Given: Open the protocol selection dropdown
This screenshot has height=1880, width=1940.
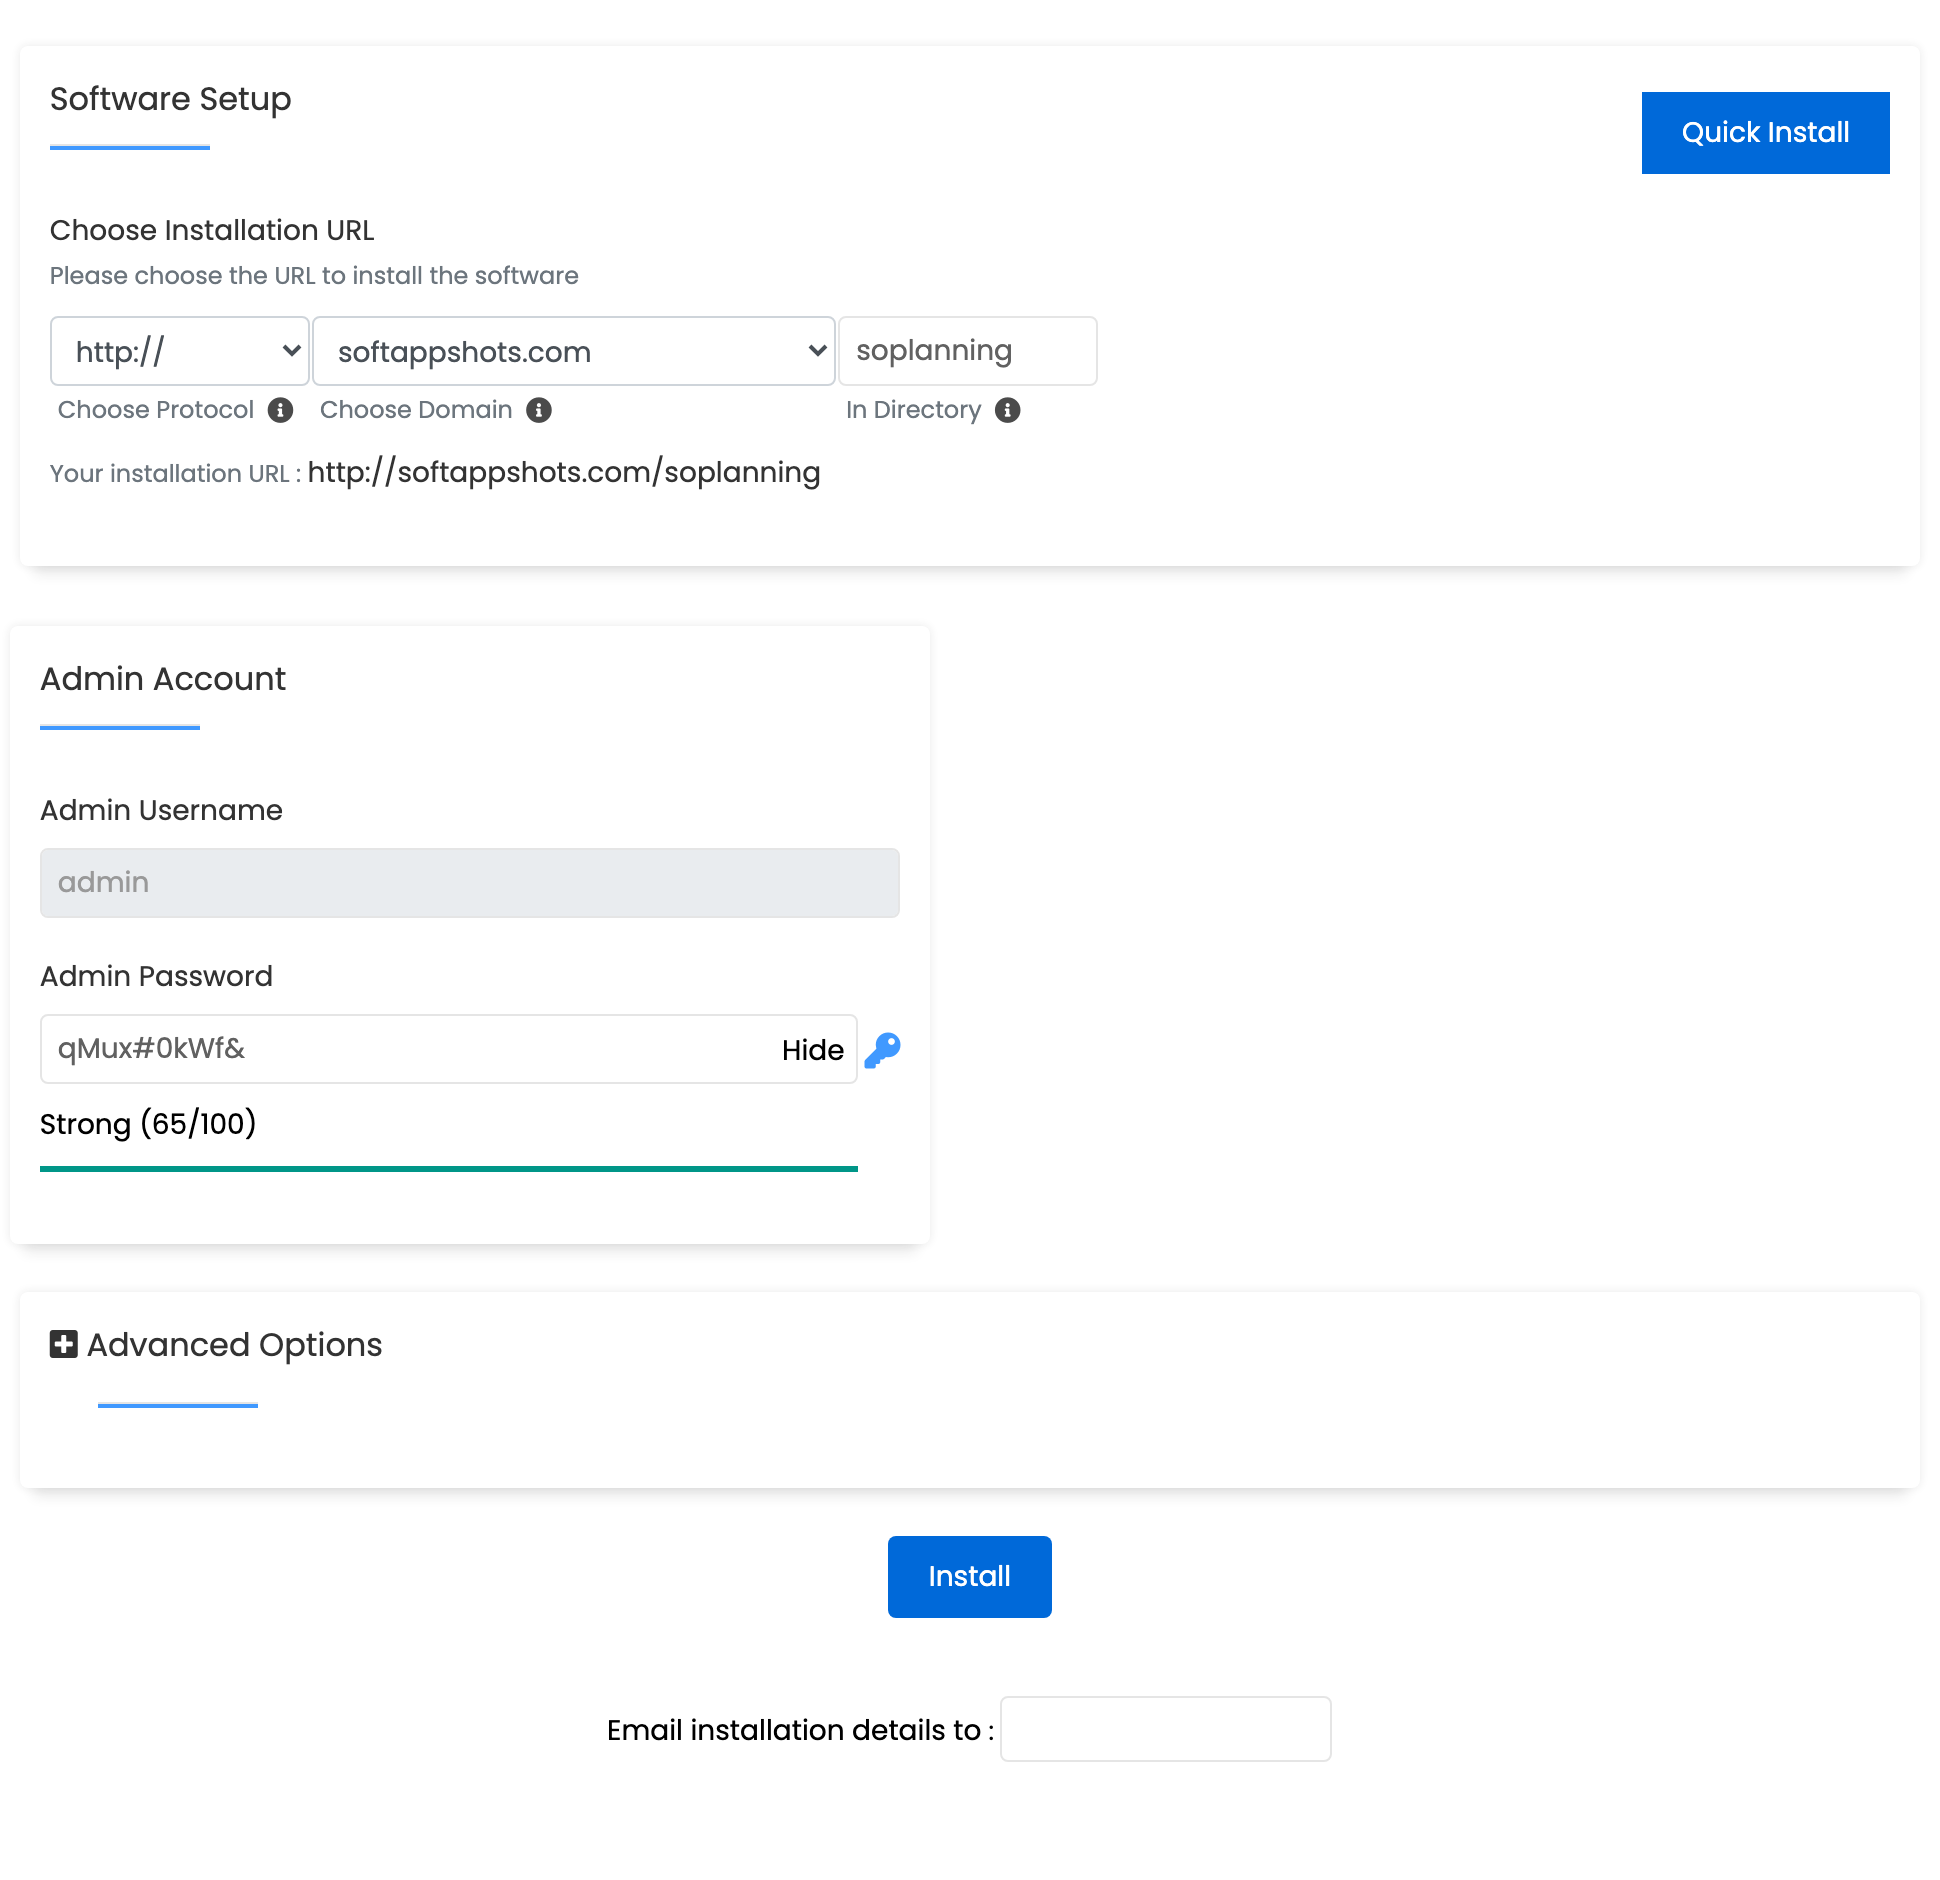Looking at the screenshot, I should pos(179,351).
